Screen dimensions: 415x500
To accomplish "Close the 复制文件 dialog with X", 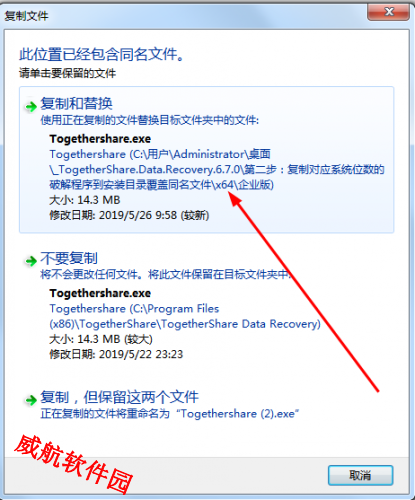I will click(388, 12).
